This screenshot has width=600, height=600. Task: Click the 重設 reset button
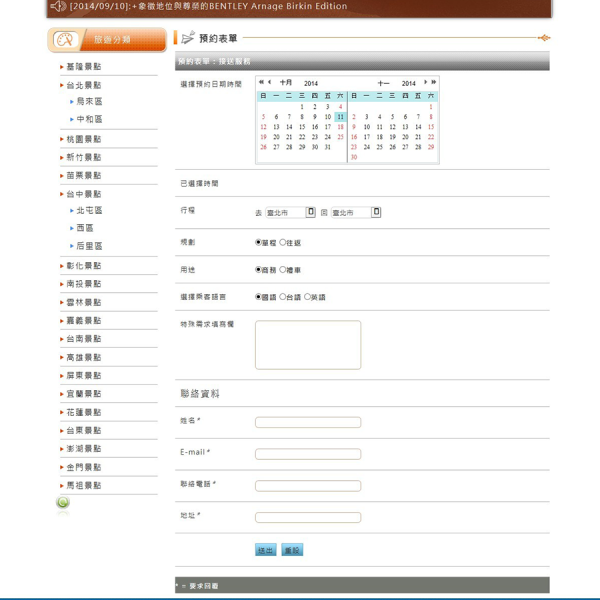tap(292, 550)
